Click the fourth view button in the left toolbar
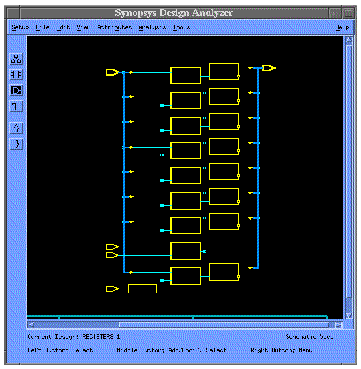This screenshot has width=361, height=369. 16,106
